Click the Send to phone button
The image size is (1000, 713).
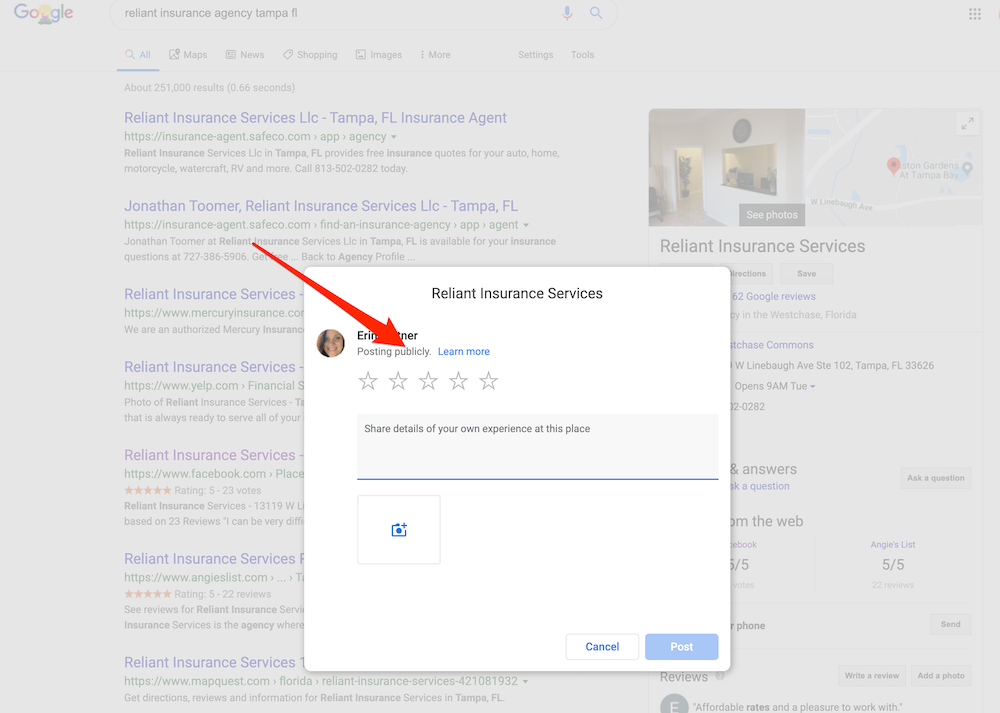click(950, 624)
